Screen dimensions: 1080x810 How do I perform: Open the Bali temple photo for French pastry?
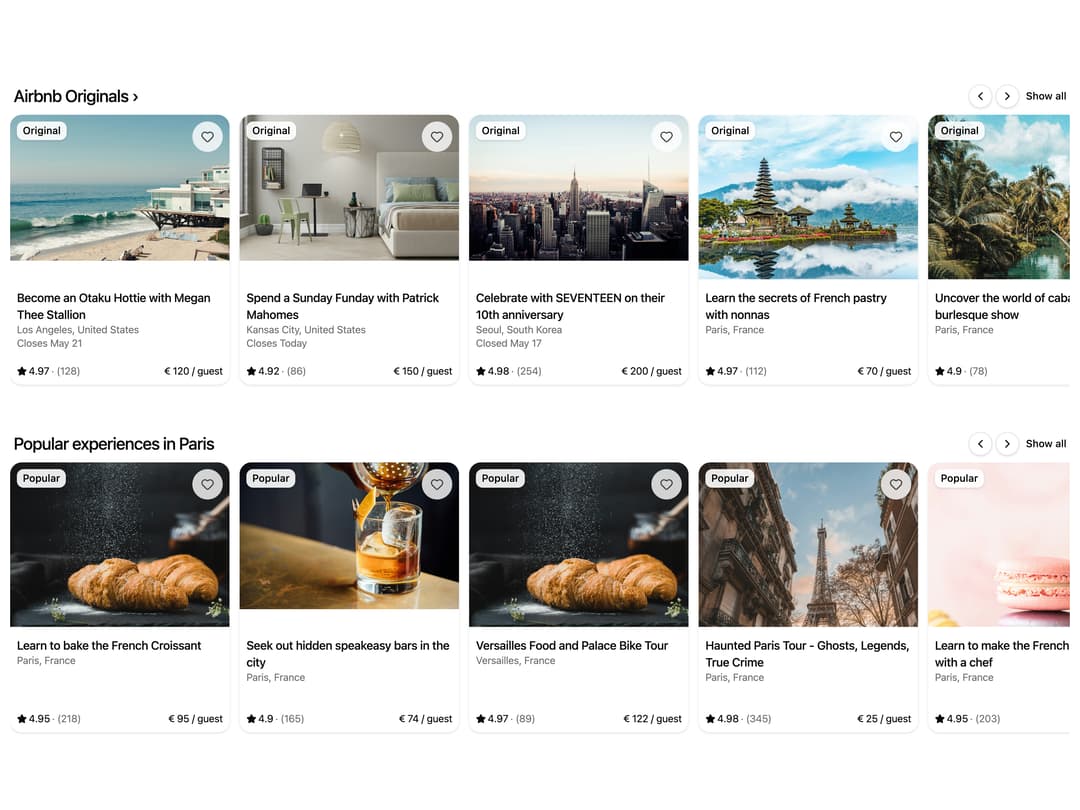click(x=808, y=197)
